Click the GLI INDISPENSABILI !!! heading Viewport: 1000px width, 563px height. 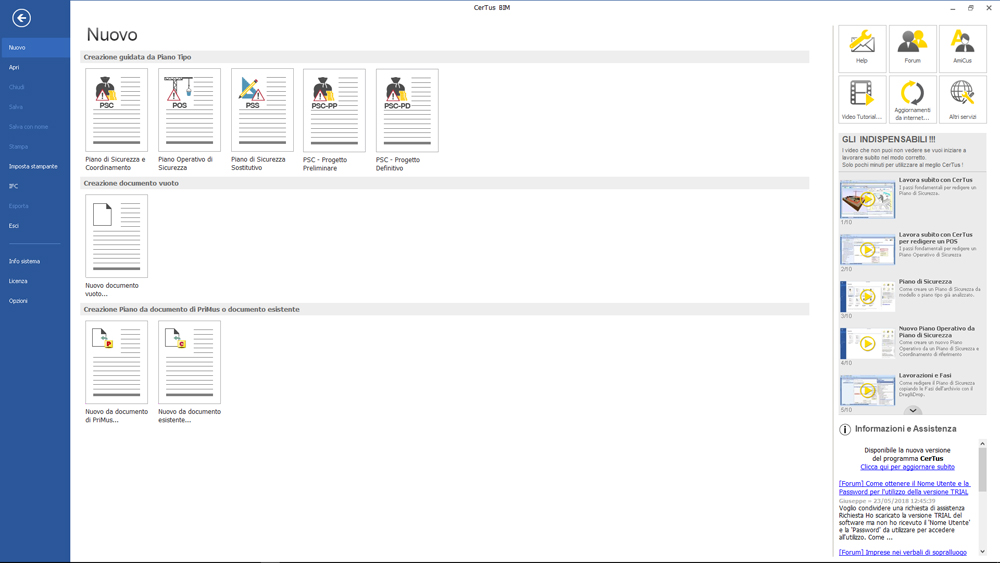click(888, 139)
